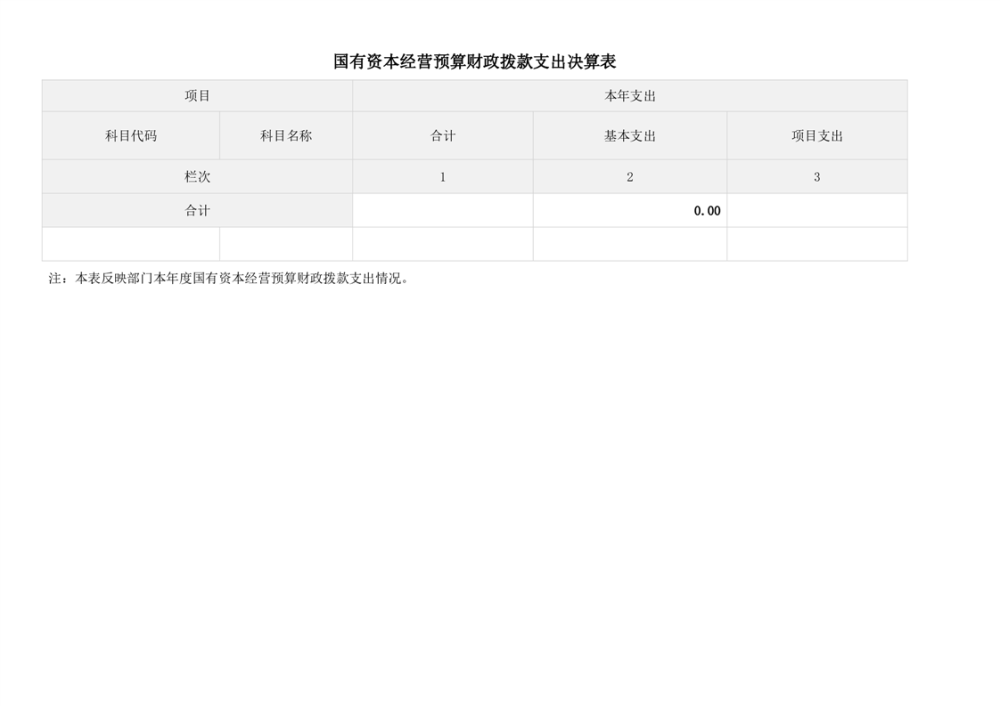Click the table title 国有资本经营预算财政拨款支出决算表
1000x706 pixels.
(x=475, y=62)
